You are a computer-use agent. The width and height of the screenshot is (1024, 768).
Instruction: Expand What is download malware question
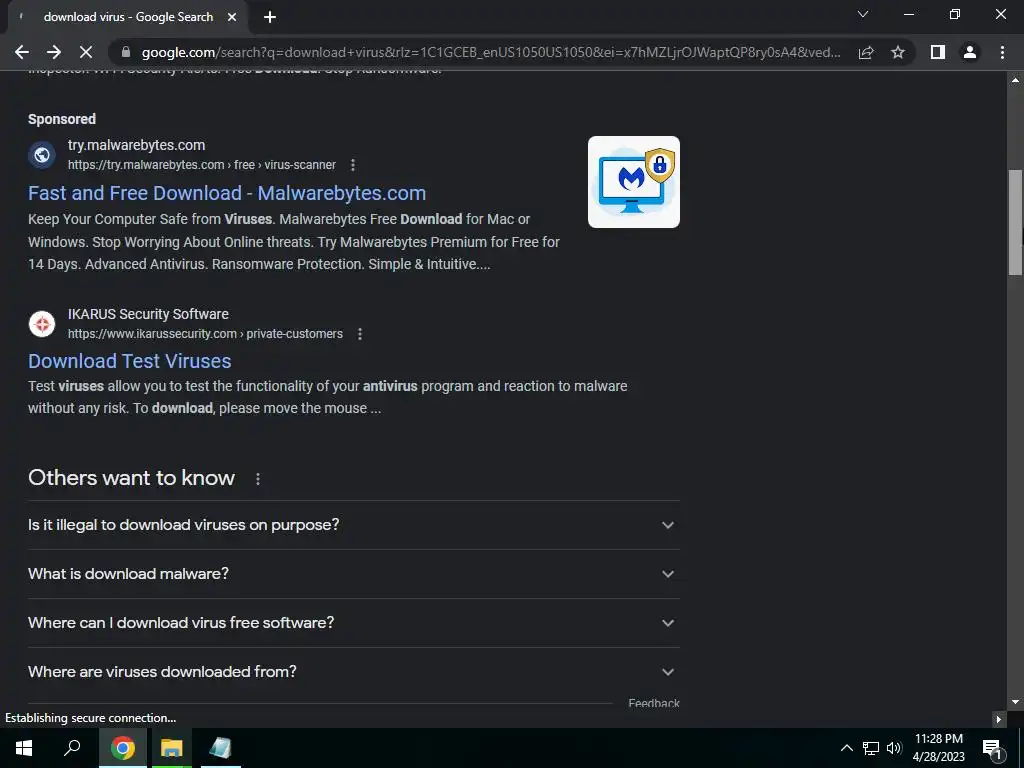(353, 574)
